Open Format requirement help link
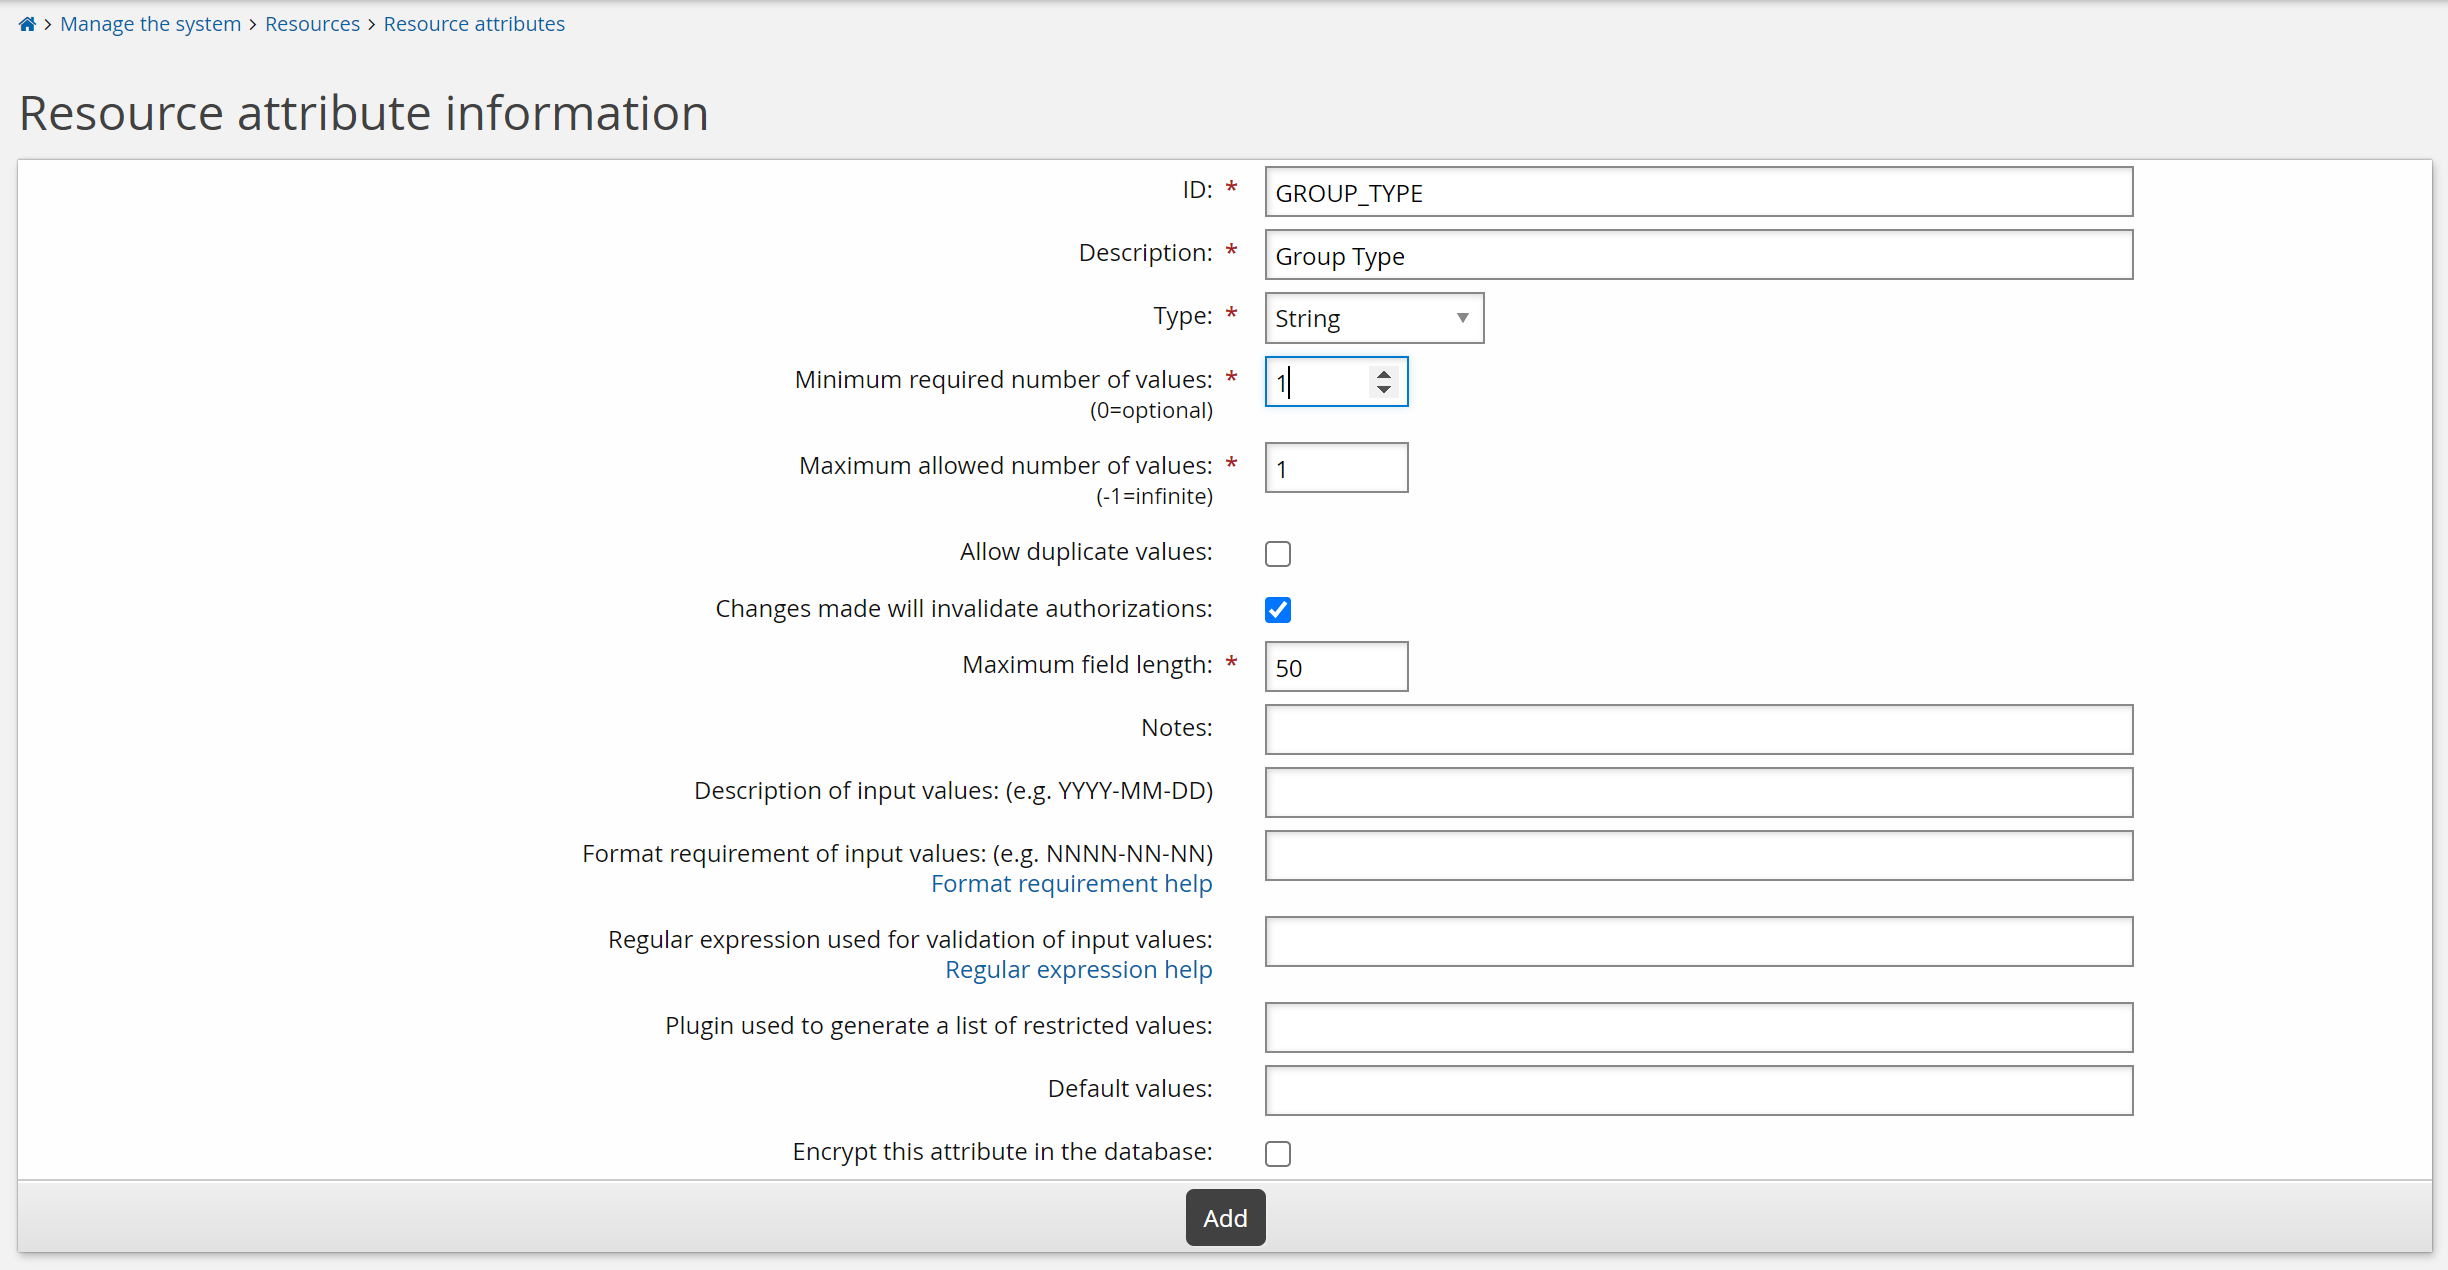This screenshot has height=1270, width=2448. click(1071, 884)
